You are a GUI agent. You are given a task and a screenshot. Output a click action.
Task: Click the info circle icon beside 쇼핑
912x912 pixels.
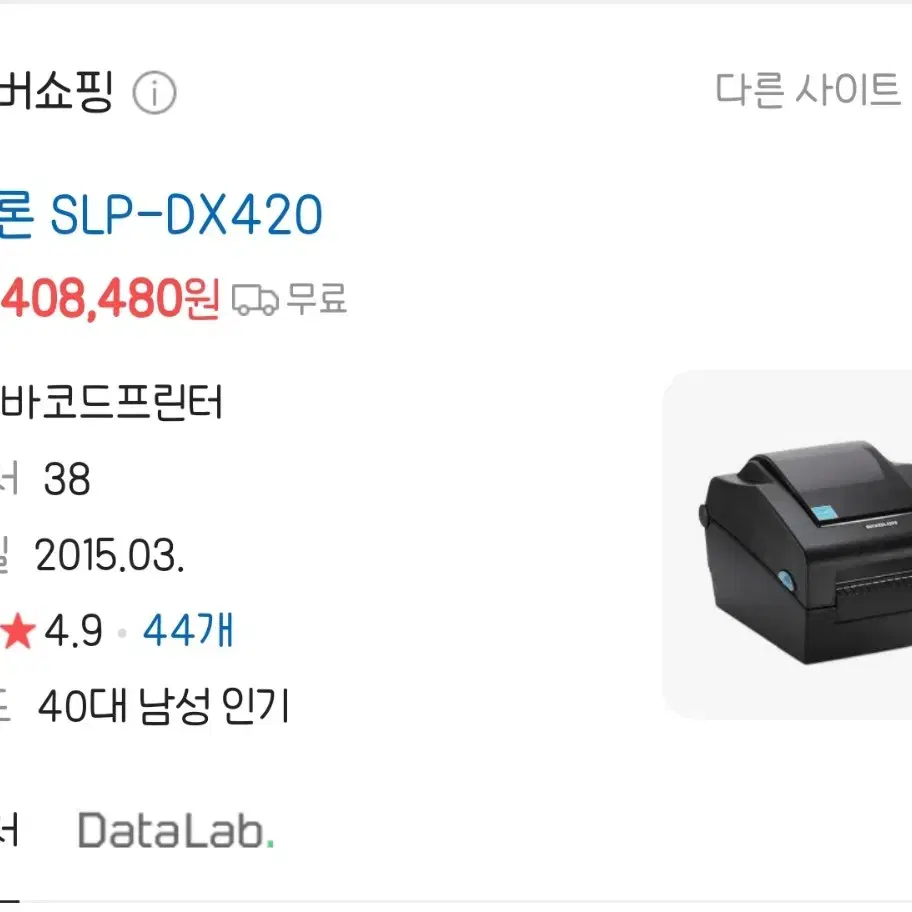(x=154, y=92)
